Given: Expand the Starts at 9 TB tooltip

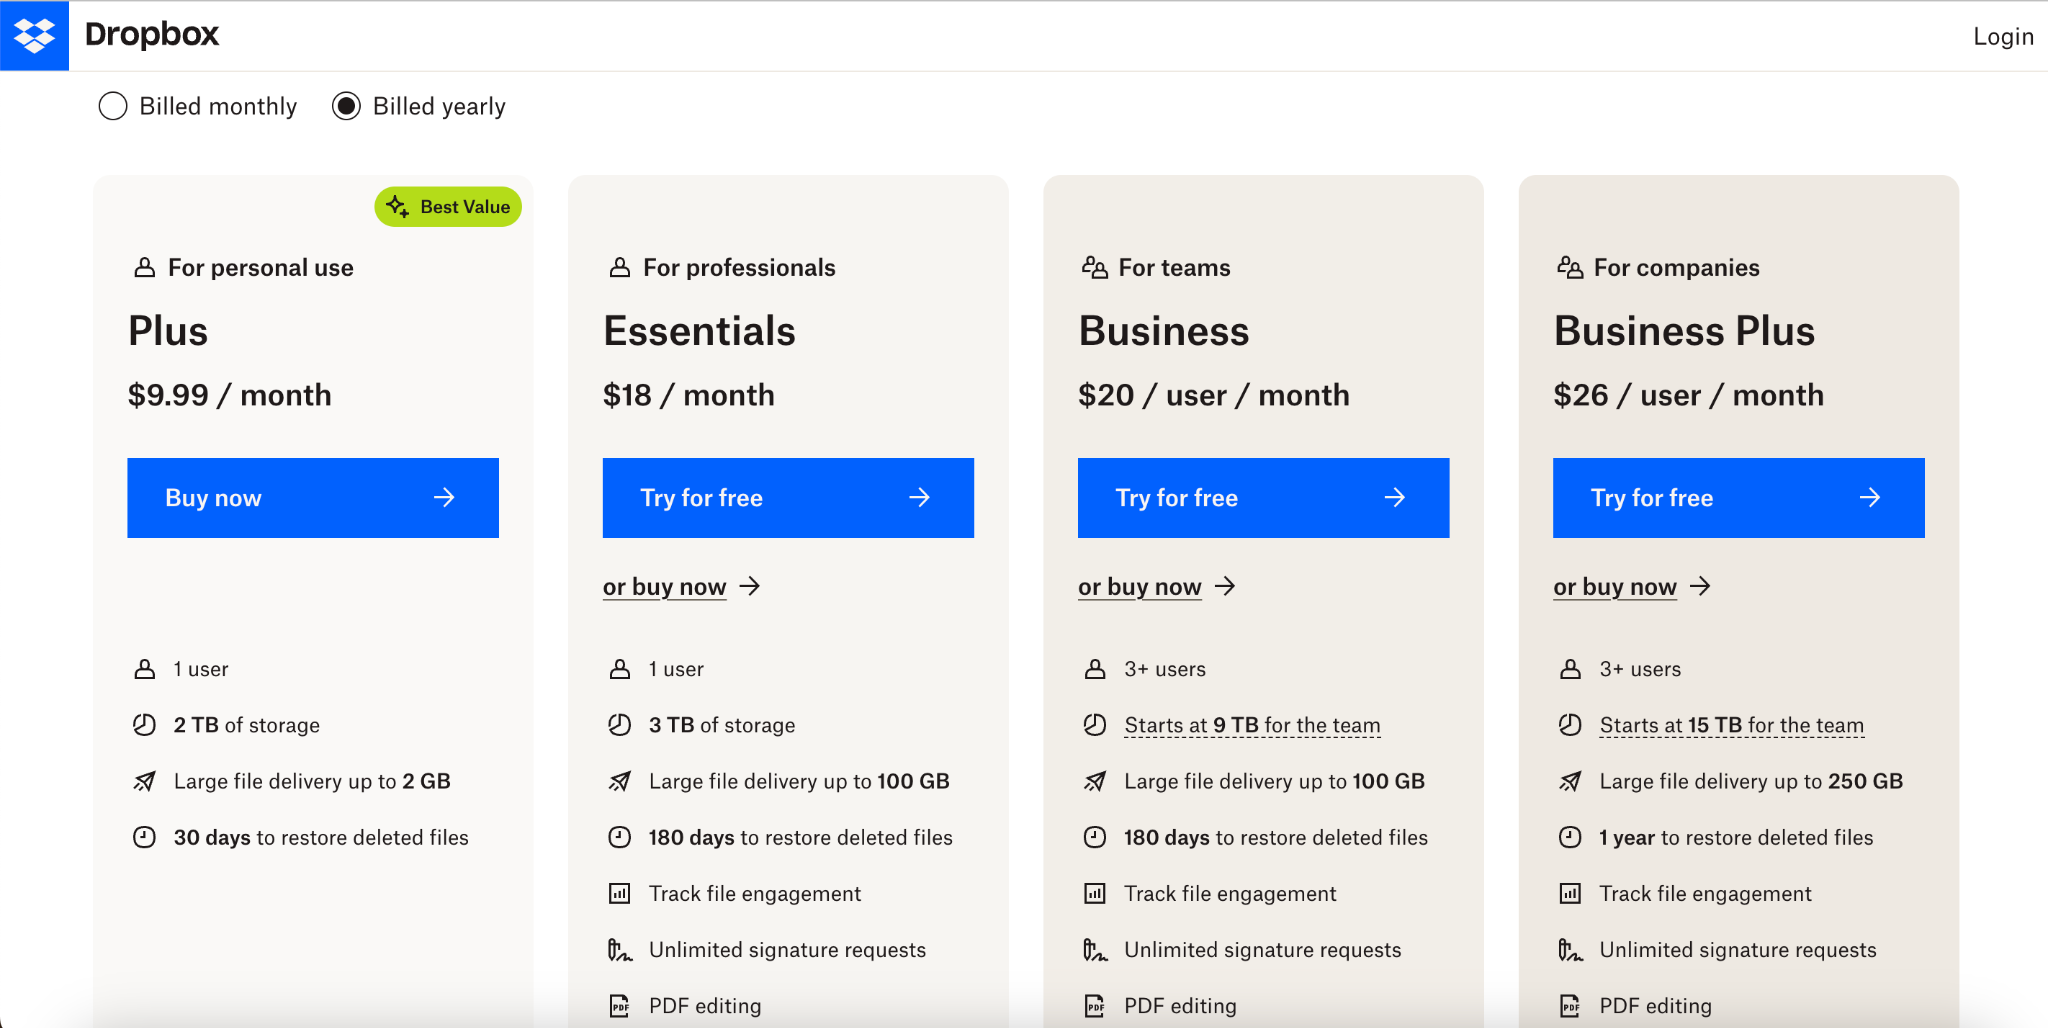Looking at the screenshot, I should click(1251, 725).
